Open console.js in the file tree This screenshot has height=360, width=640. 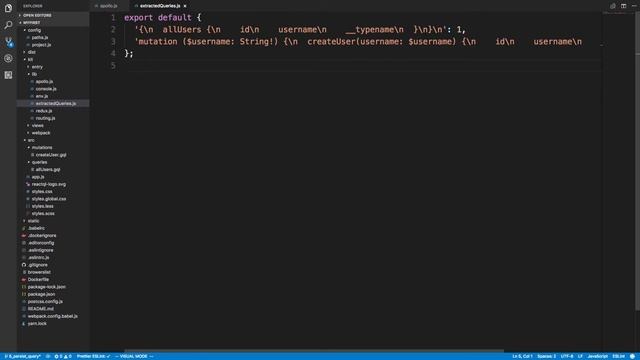(46, 89)
